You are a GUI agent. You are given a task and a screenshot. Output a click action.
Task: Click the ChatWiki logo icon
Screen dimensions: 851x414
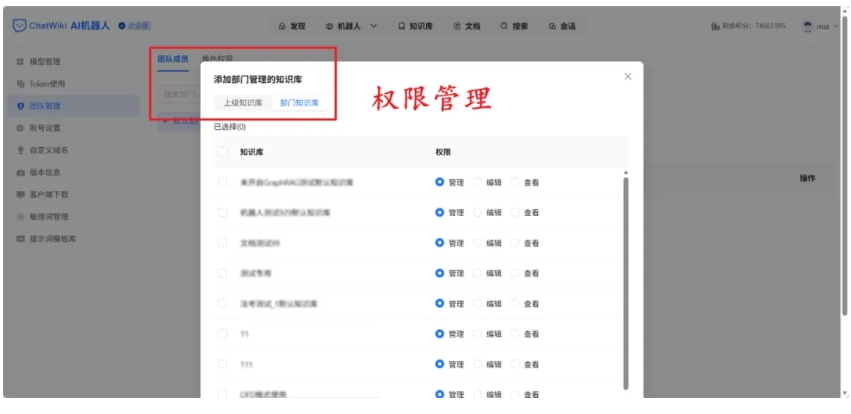click(x=20, y=26)
